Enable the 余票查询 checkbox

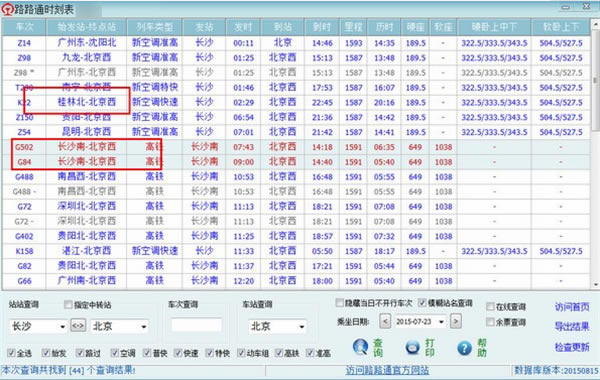[490, 322]
